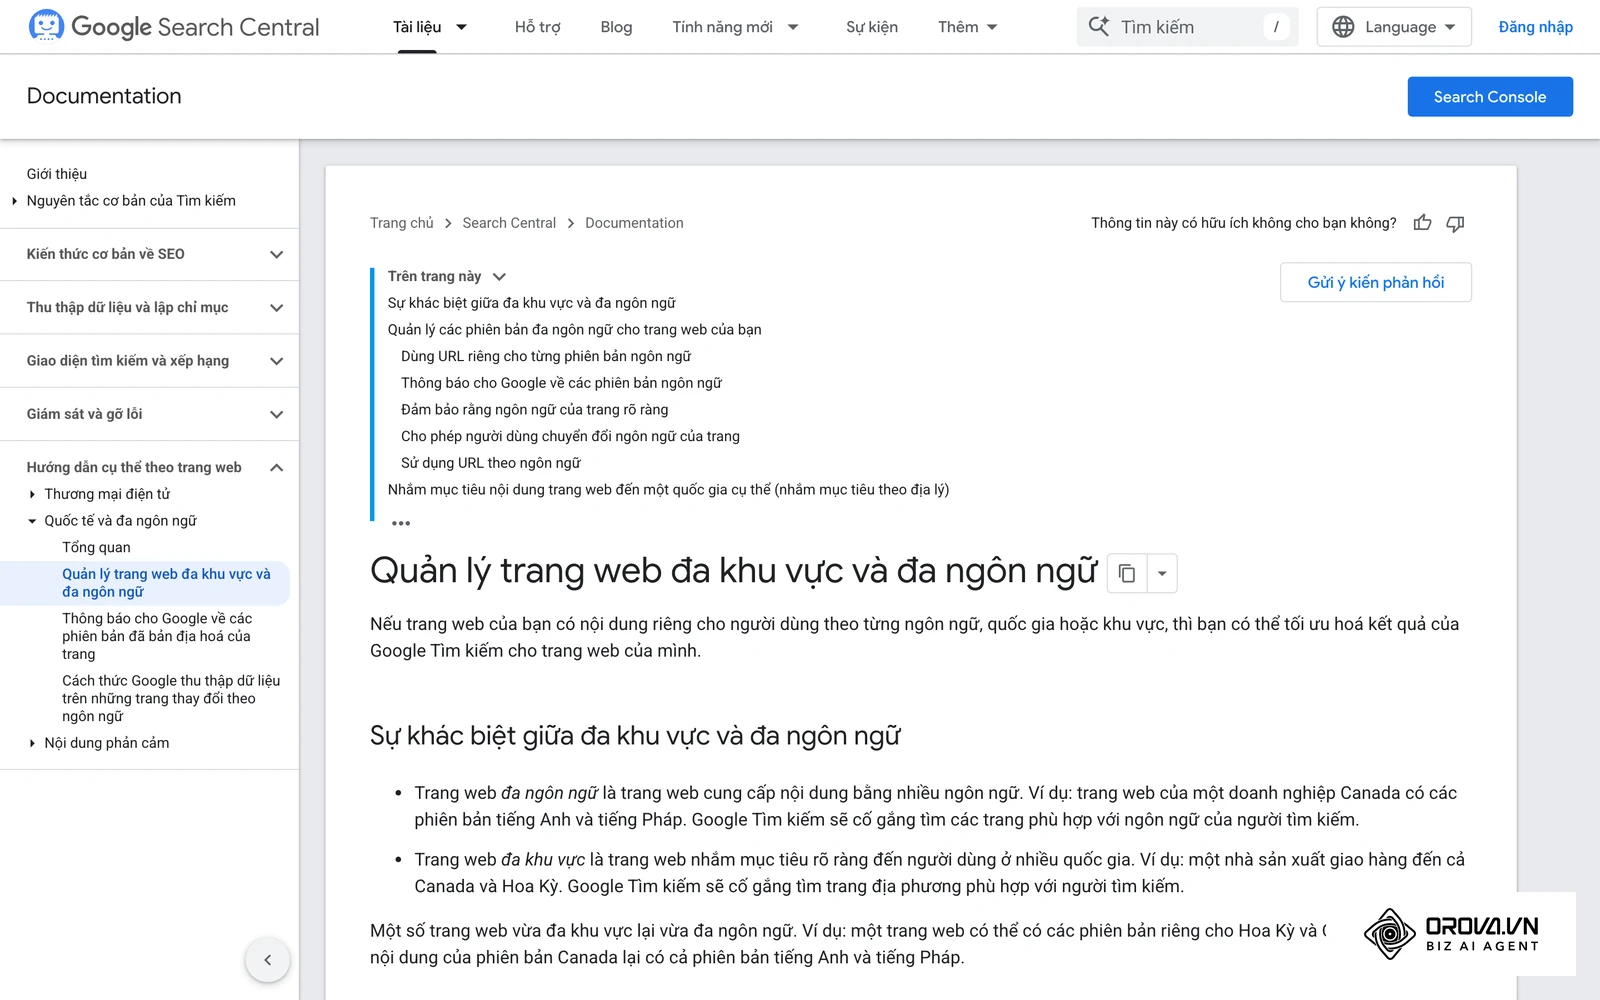Select Quản lý trang web đa khu vực sidebar item

[x=166, y=583]
